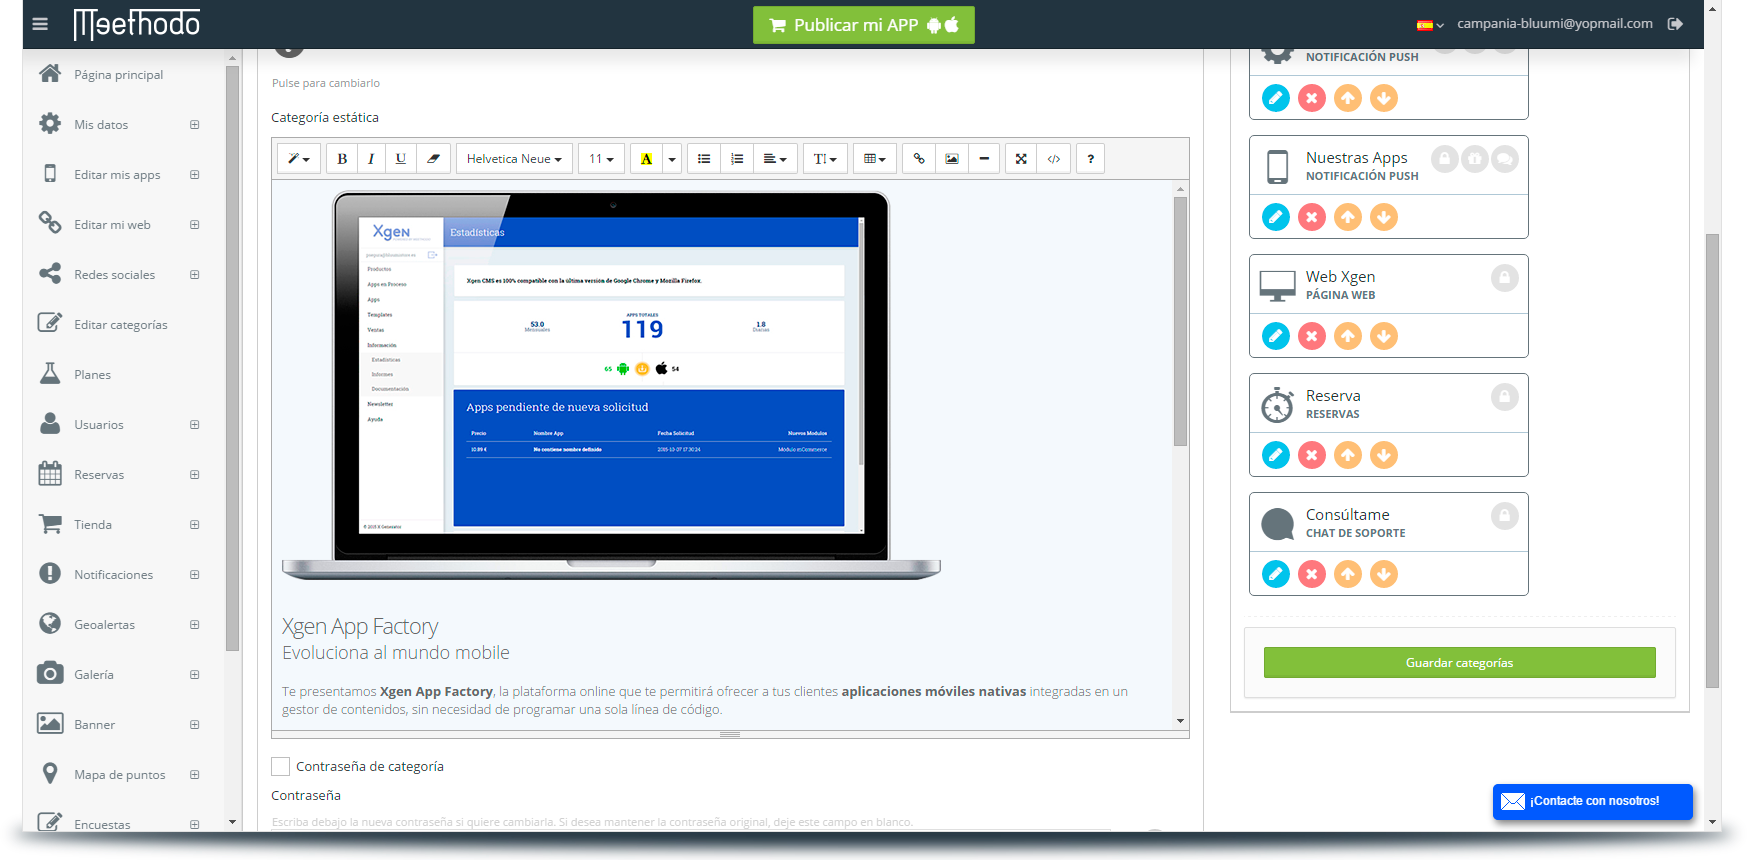Open the line height dropdown

tap(825, 159)
